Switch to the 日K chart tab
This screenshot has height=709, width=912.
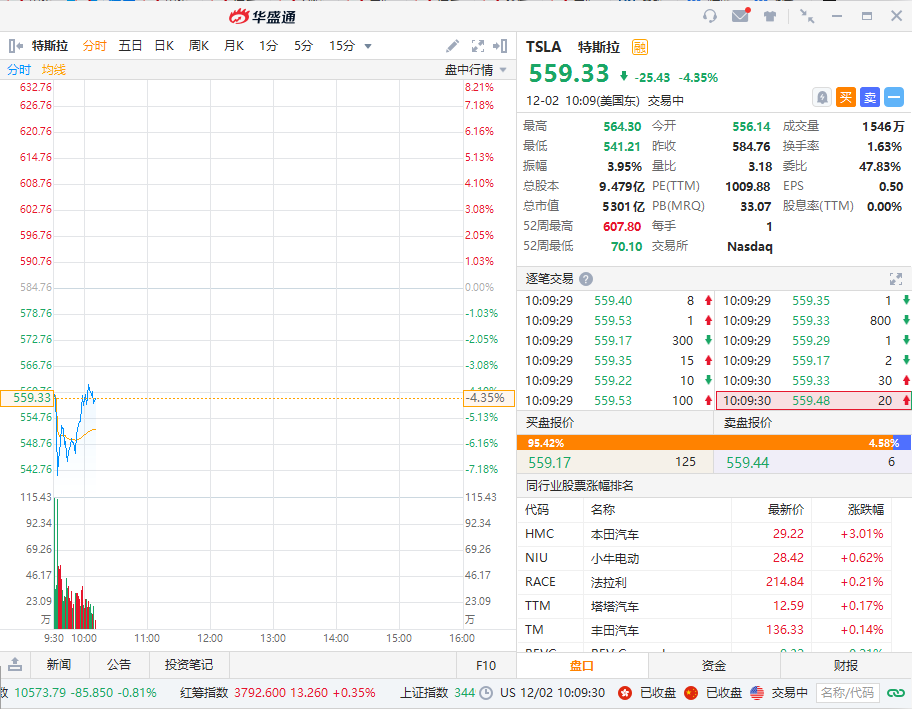164,46
